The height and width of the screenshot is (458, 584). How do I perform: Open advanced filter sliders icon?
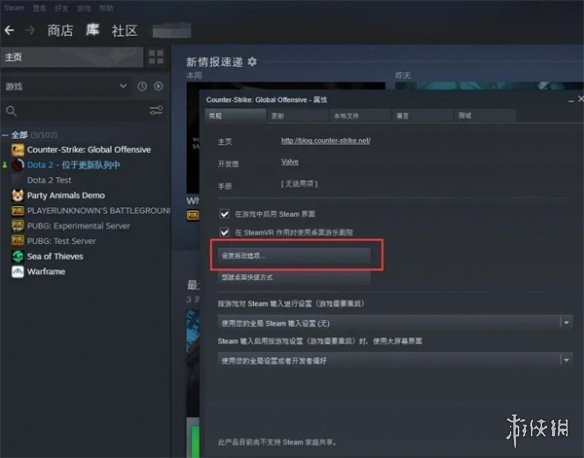click(156, 110)
